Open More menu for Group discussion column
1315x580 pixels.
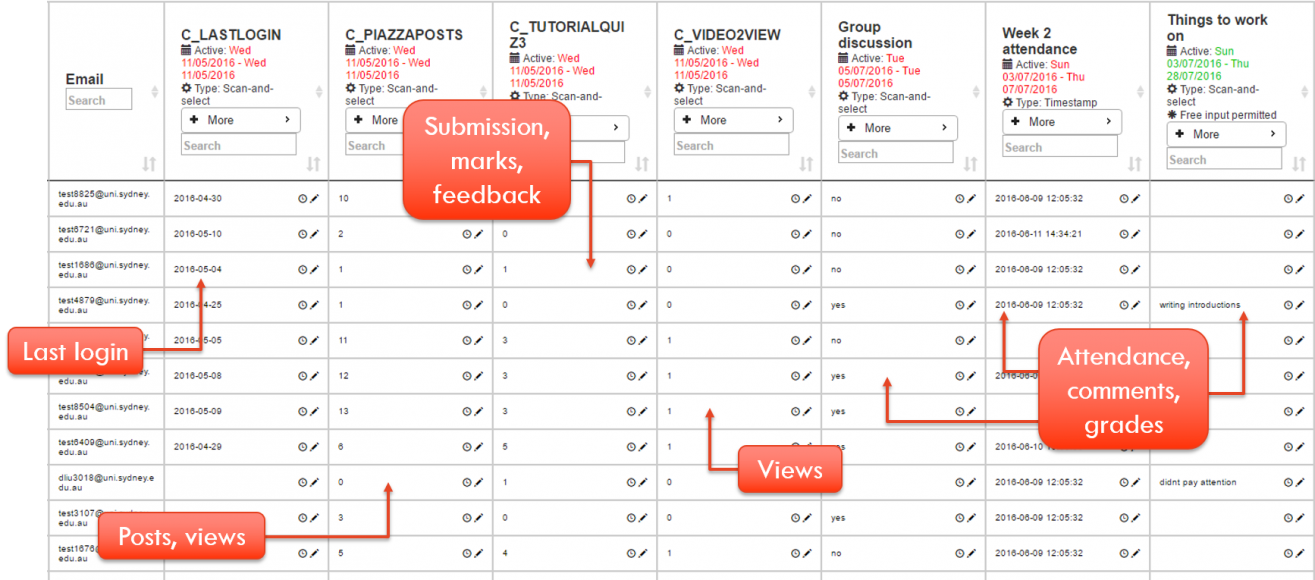(x=896, y=128)
